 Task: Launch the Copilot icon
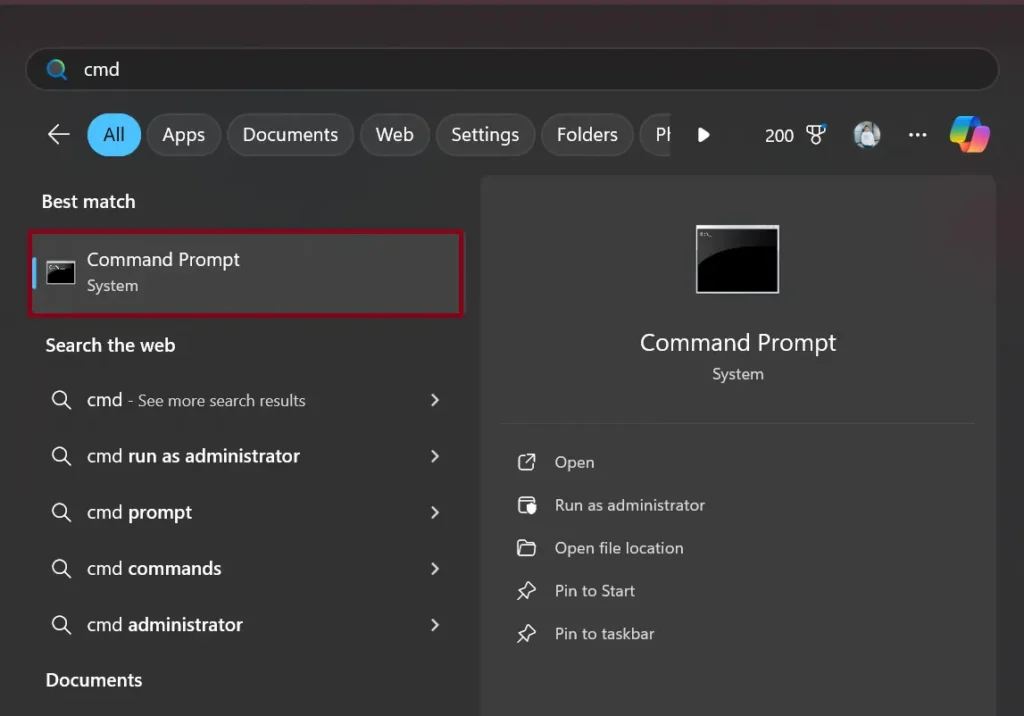coord(969,134)
